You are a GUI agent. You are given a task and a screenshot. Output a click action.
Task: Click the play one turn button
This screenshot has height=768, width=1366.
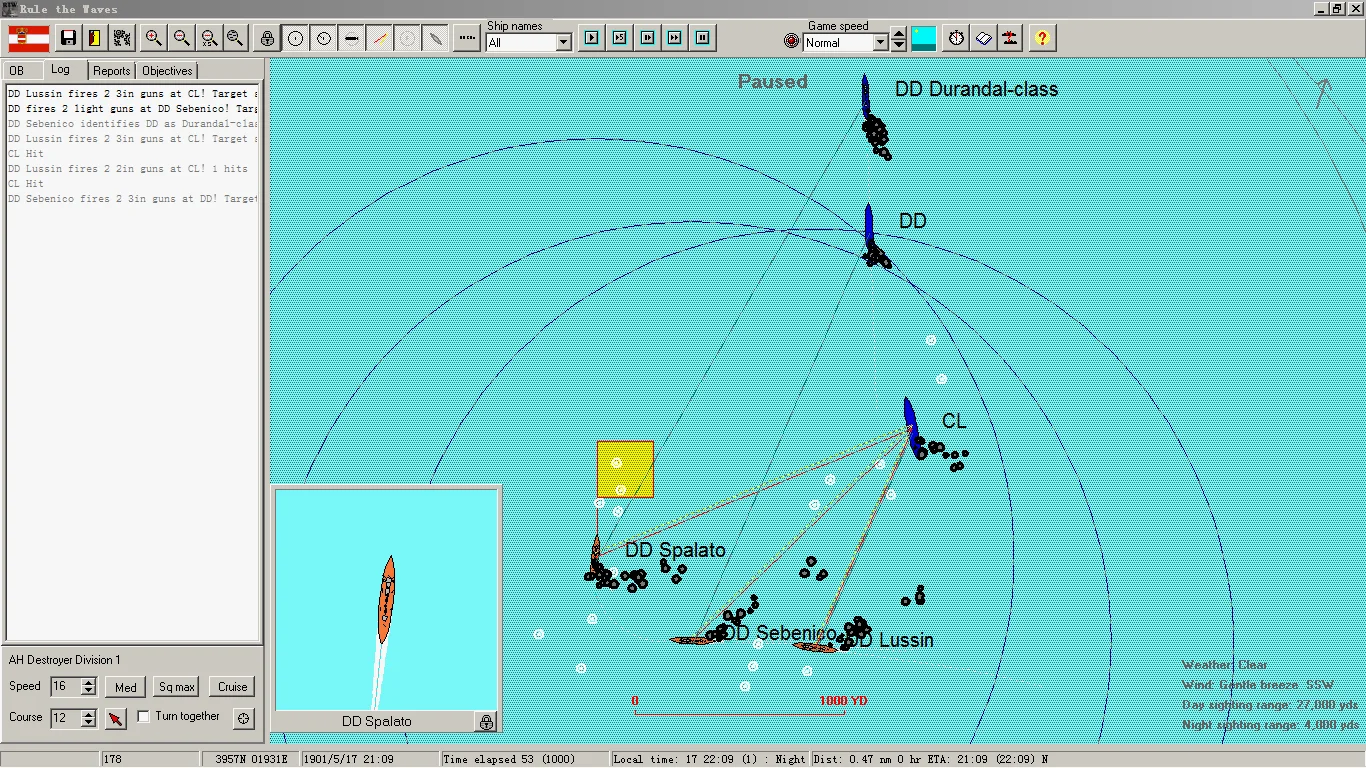point(592,38)
